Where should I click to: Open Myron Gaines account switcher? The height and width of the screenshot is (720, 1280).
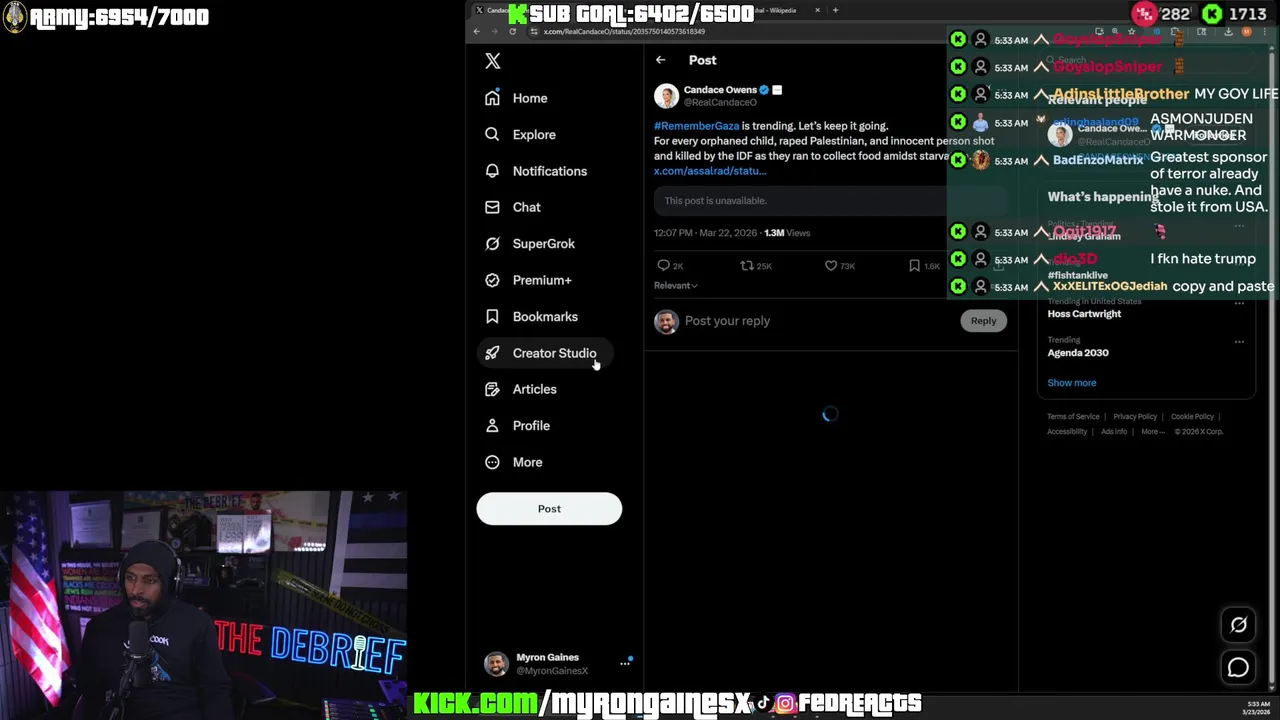557,664
